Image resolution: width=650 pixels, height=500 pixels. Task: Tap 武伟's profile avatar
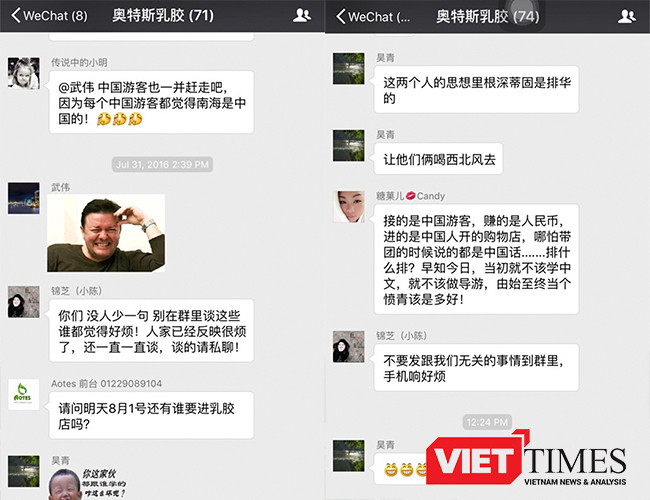23,198
